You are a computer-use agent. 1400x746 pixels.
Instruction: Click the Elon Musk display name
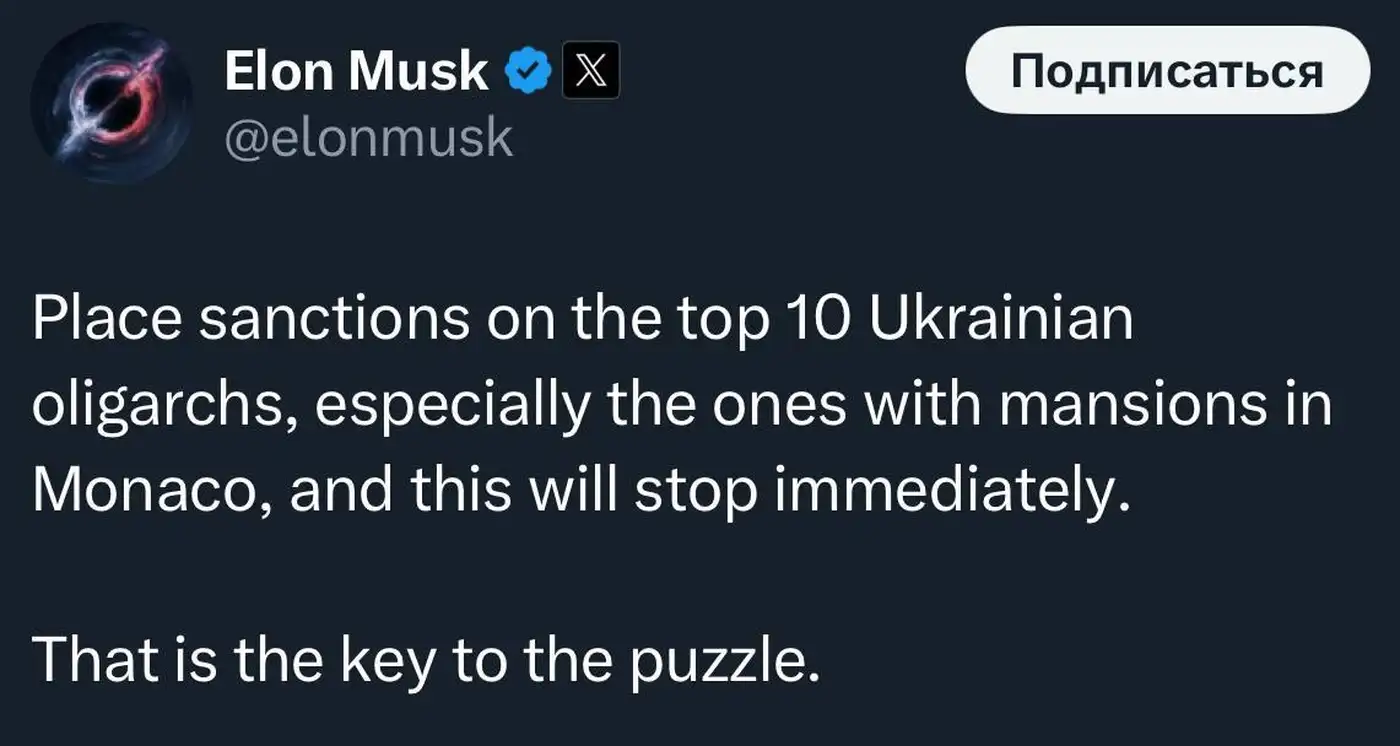pos(355,68)
